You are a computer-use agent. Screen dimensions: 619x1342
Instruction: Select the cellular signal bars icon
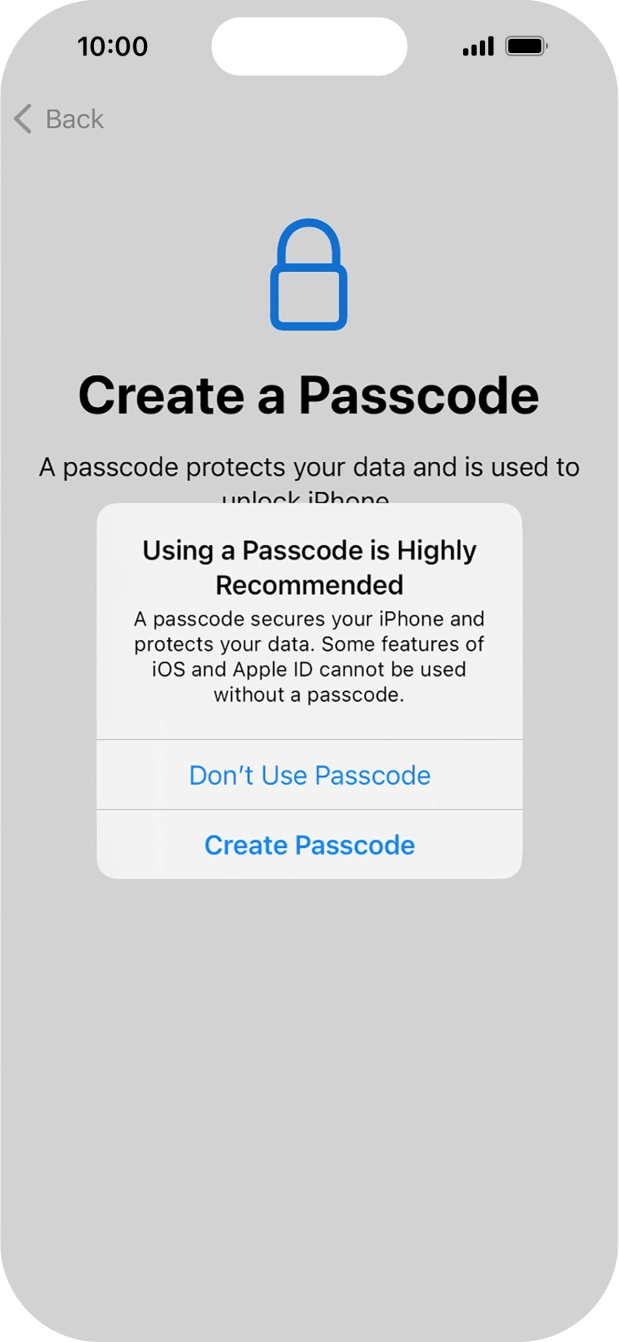[475, 46]
